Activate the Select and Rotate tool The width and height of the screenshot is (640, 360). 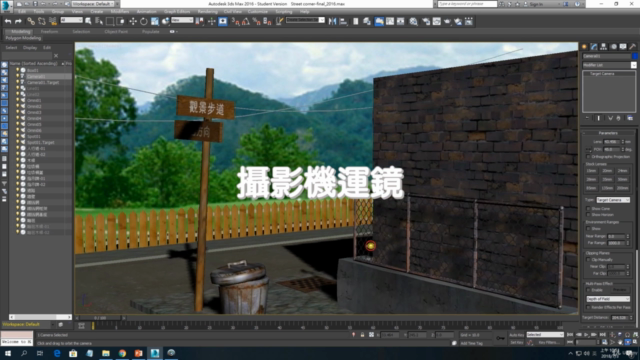tap(144, 21)
